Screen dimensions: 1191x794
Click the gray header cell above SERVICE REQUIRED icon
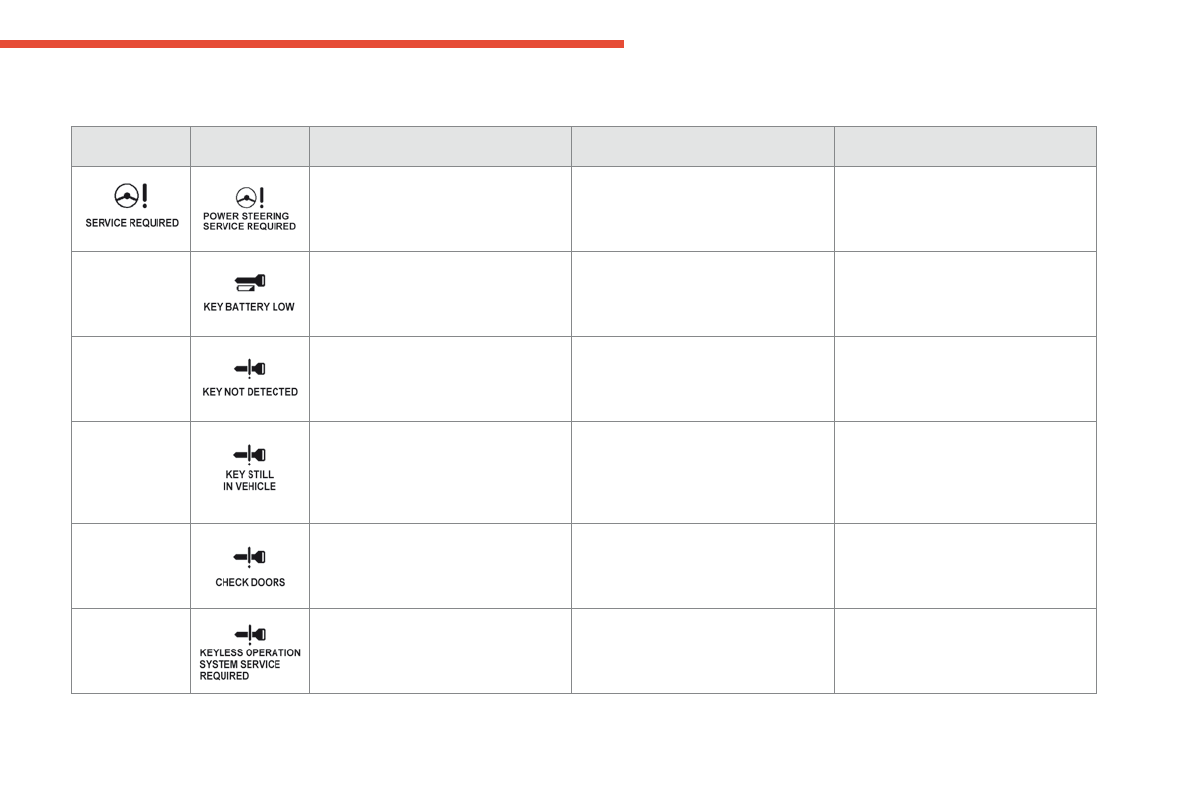pyautogui.click(x=131, y=146)
